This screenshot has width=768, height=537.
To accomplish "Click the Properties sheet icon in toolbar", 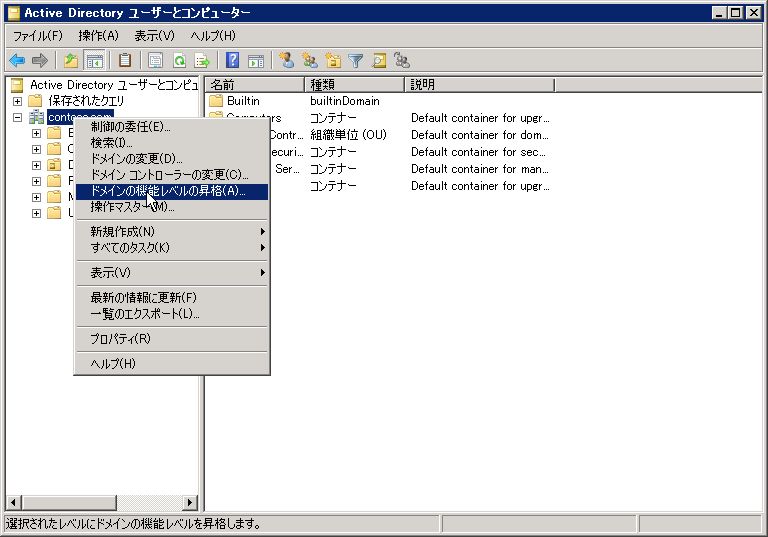I will (155, 61).
